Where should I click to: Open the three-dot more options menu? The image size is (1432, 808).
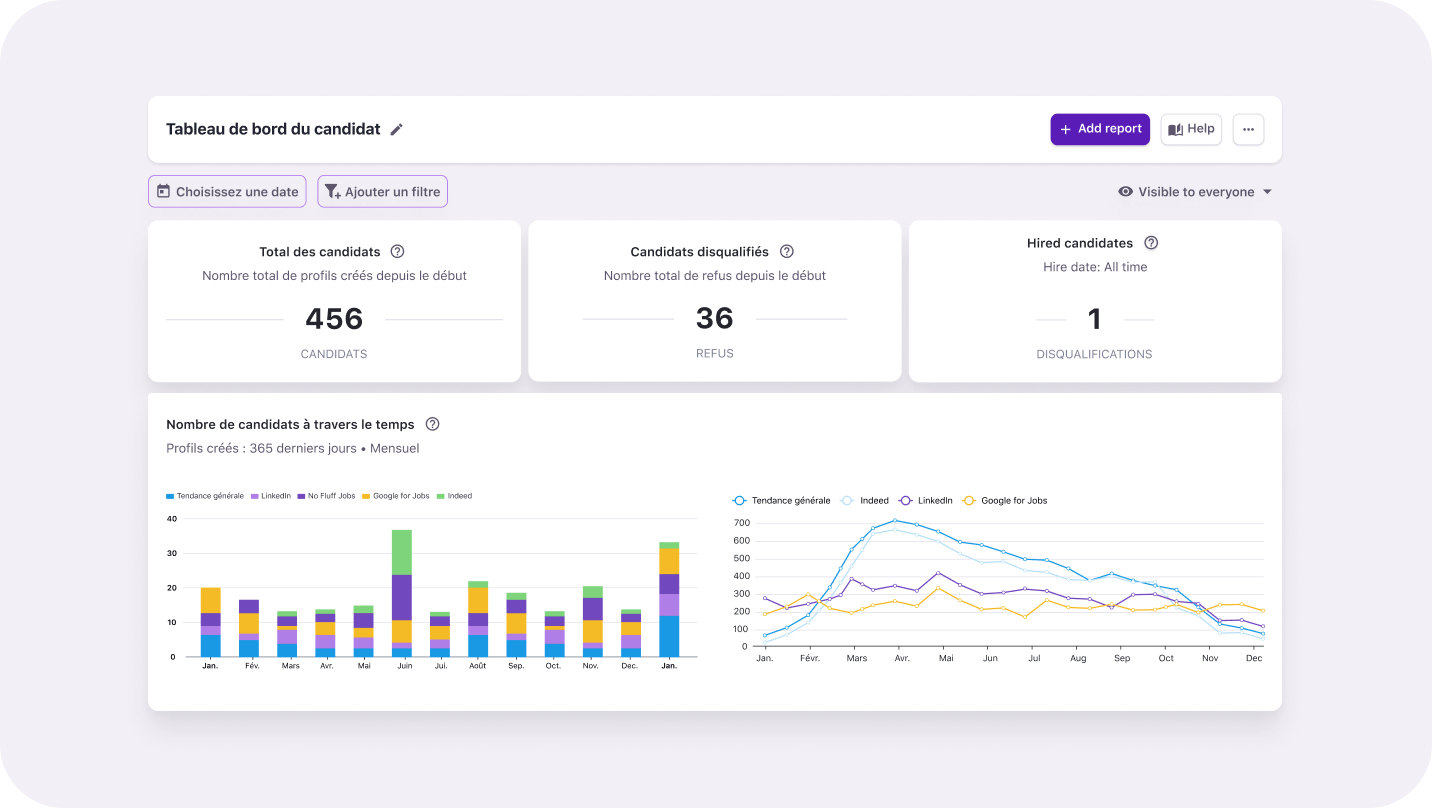[1248, 129]
